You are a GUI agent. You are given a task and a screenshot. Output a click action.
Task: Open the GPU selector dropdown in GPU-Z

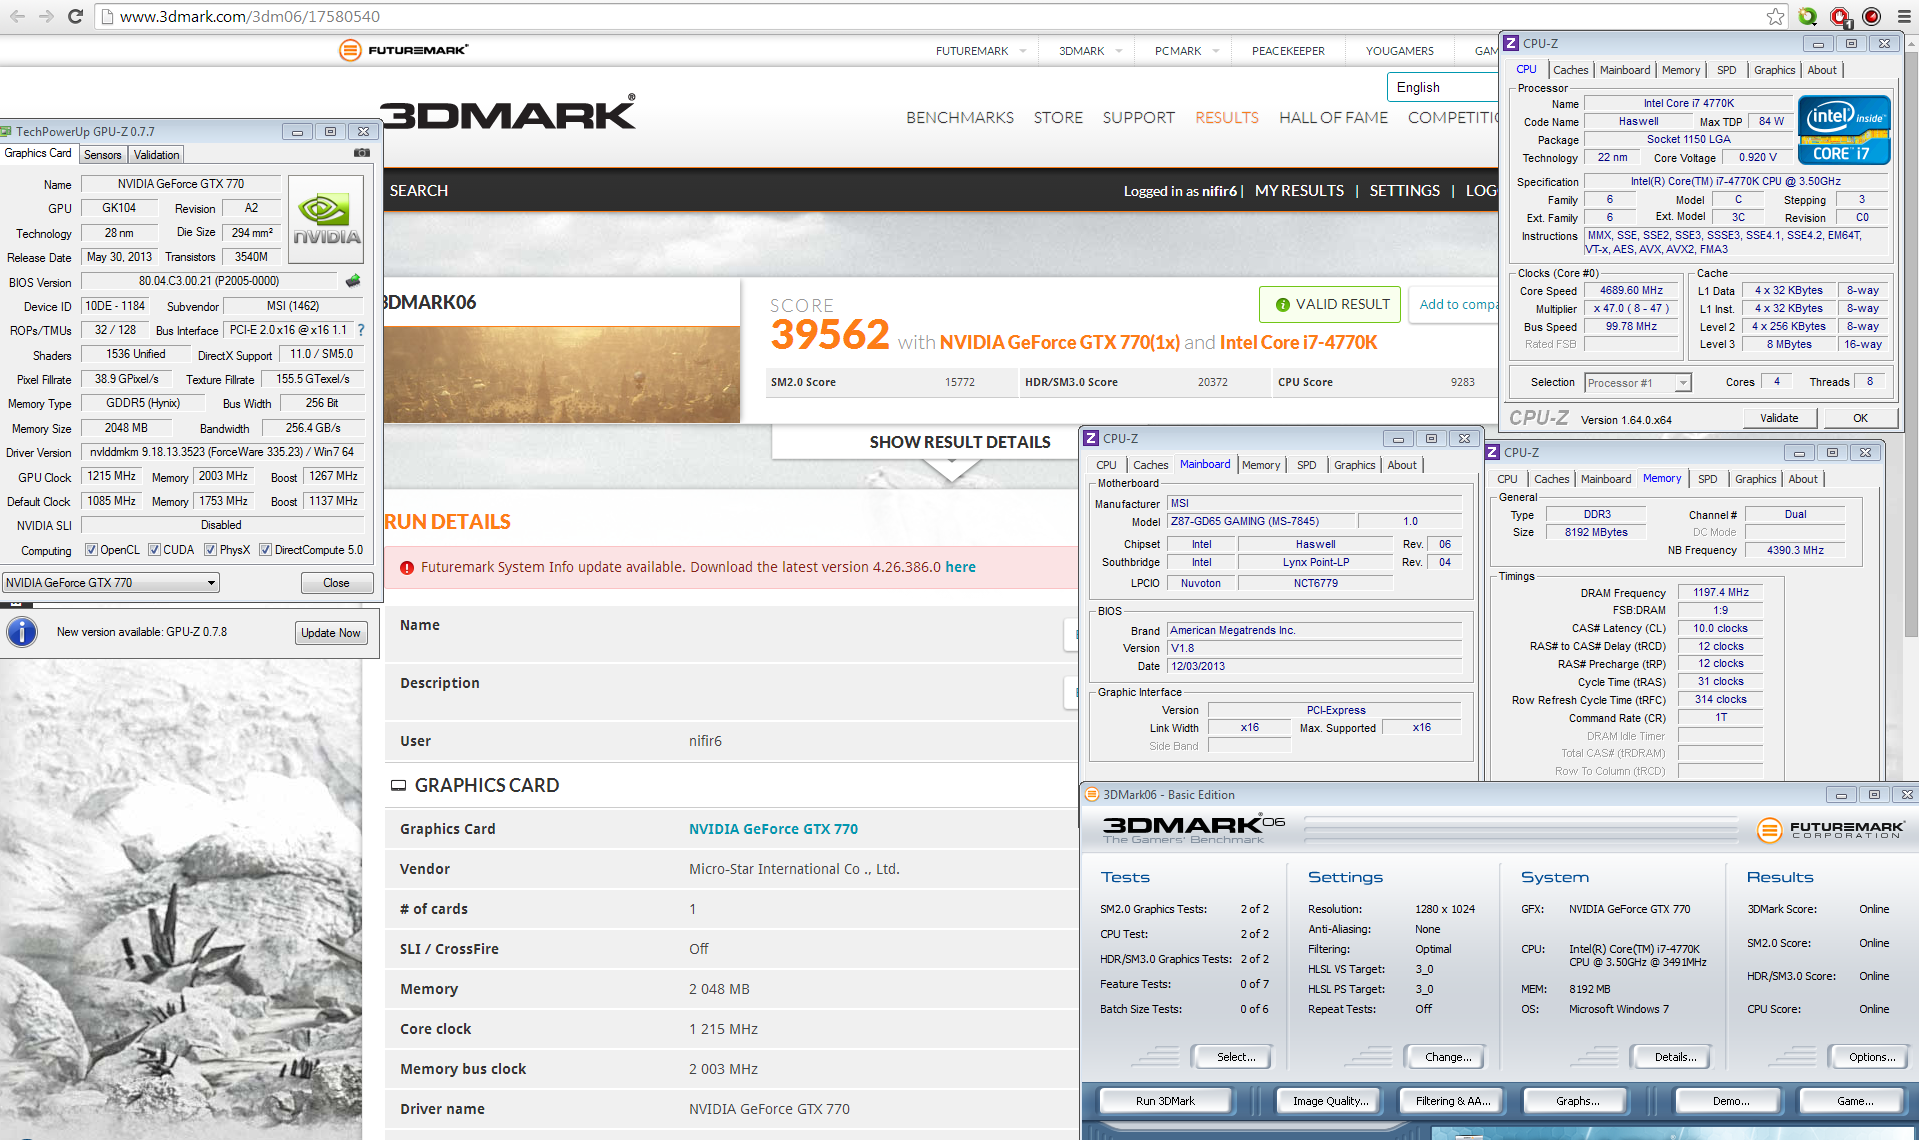tap(111, 583)
